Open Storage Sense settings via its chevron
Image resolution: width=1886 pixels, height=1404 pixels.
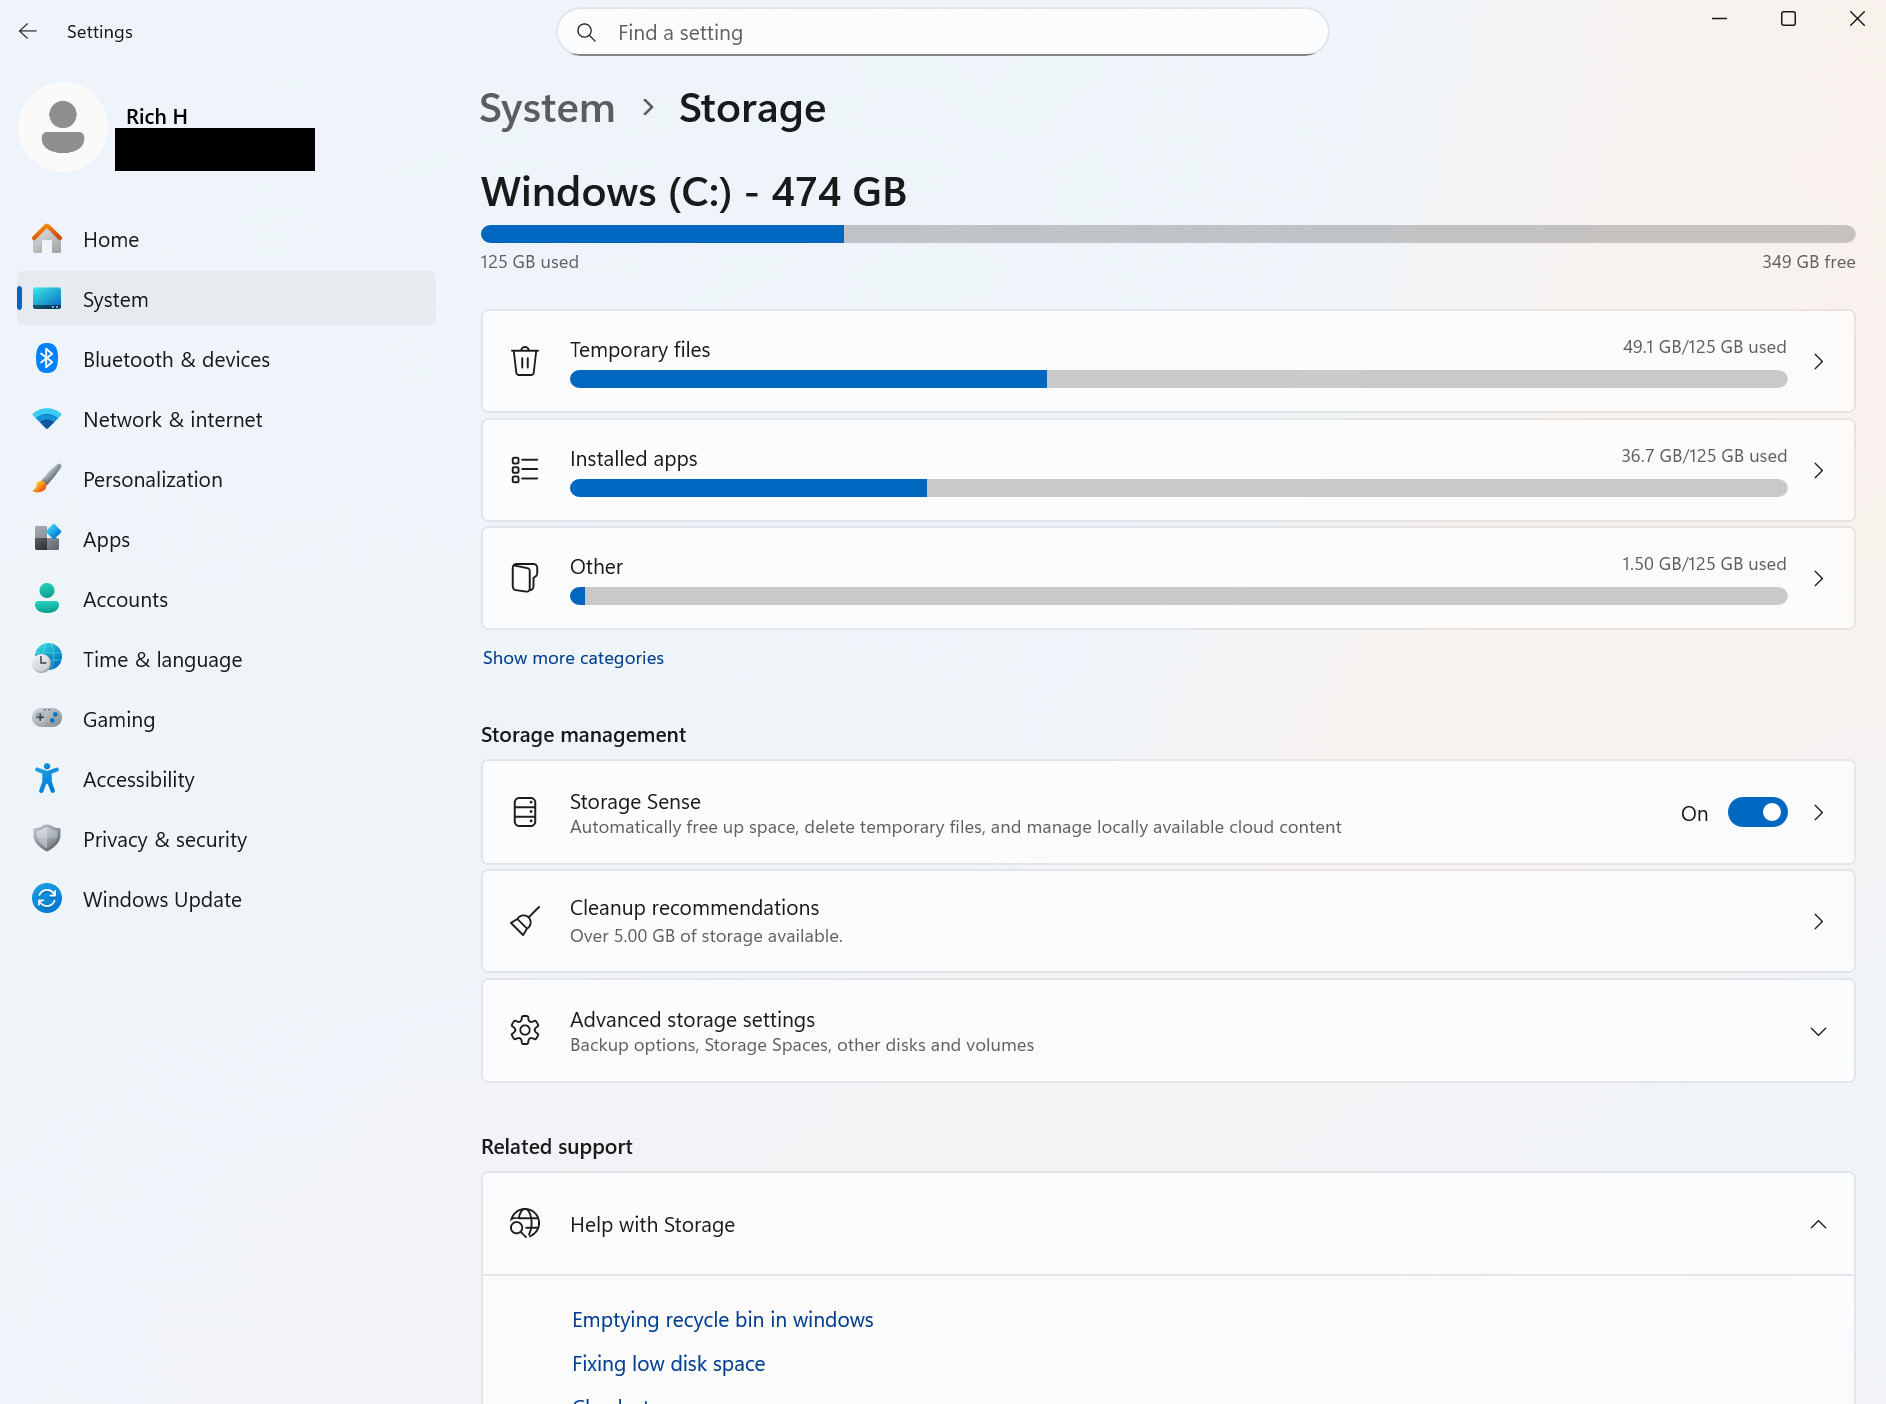point(1819,813)
